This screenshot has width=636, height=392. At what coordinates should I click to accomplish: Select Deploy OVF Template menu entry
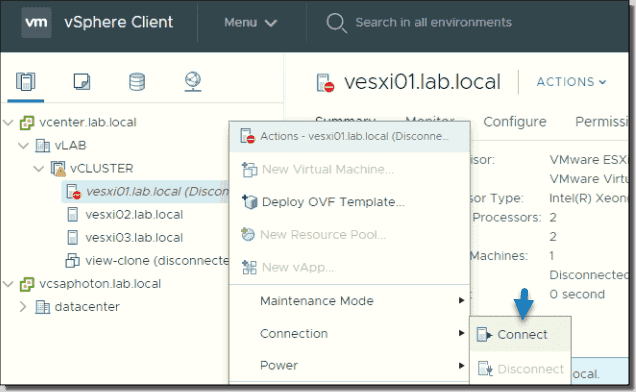(x=350, y=202)
